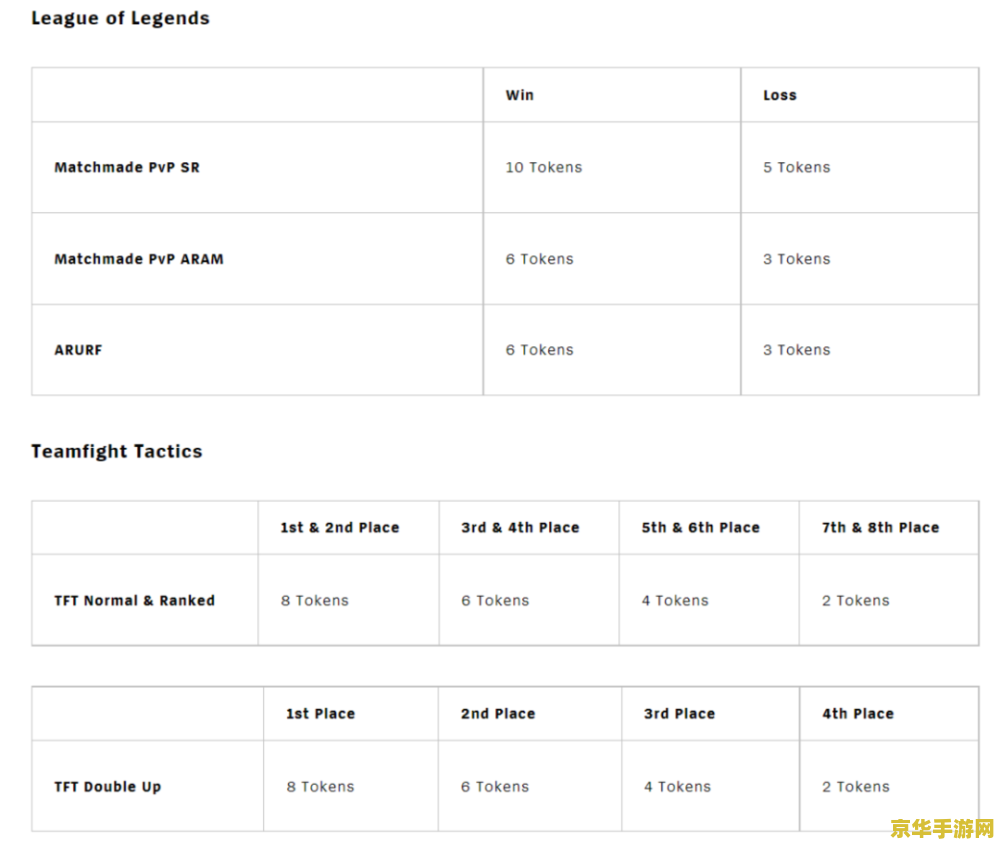Select the 3rd & 4th Place header
Viewport: 1000px width, 847px height.
520,527
